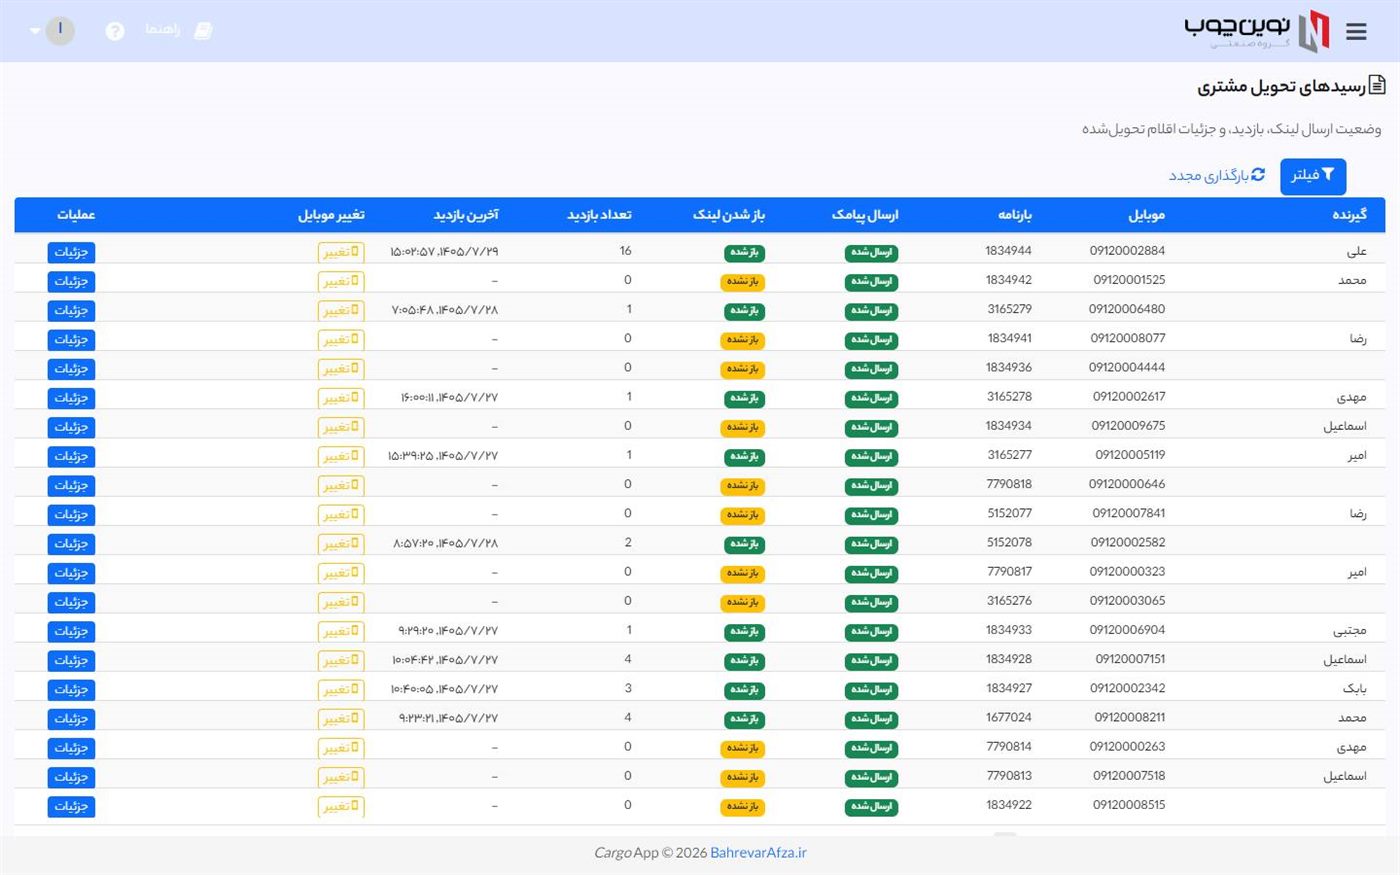Open جزئیات for mobile 09120007151
The width and height of the screenshot is (1400, 875).
tap(71, 661)
